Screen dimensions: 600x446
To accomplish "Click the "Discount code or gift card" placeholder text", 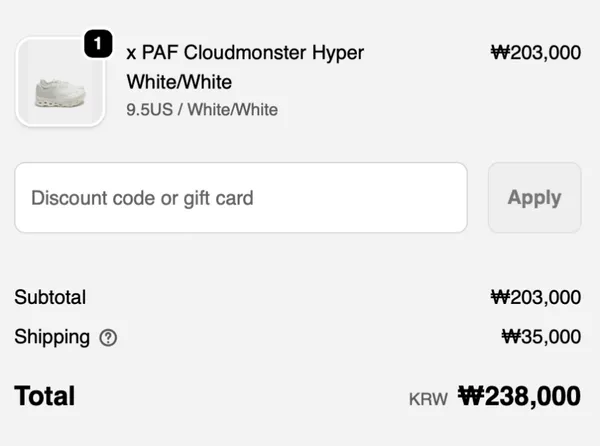I will (142, 198).
